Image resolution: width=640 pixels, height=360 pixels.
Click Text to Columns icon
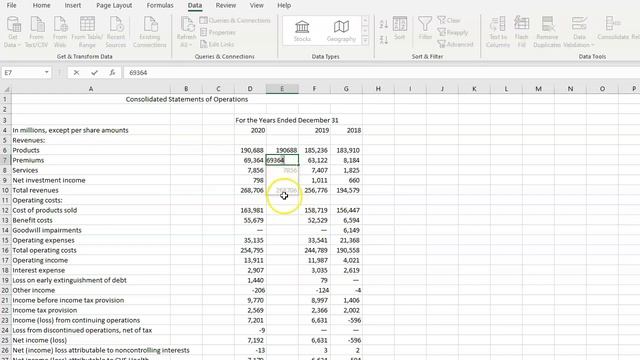[498, 32]
